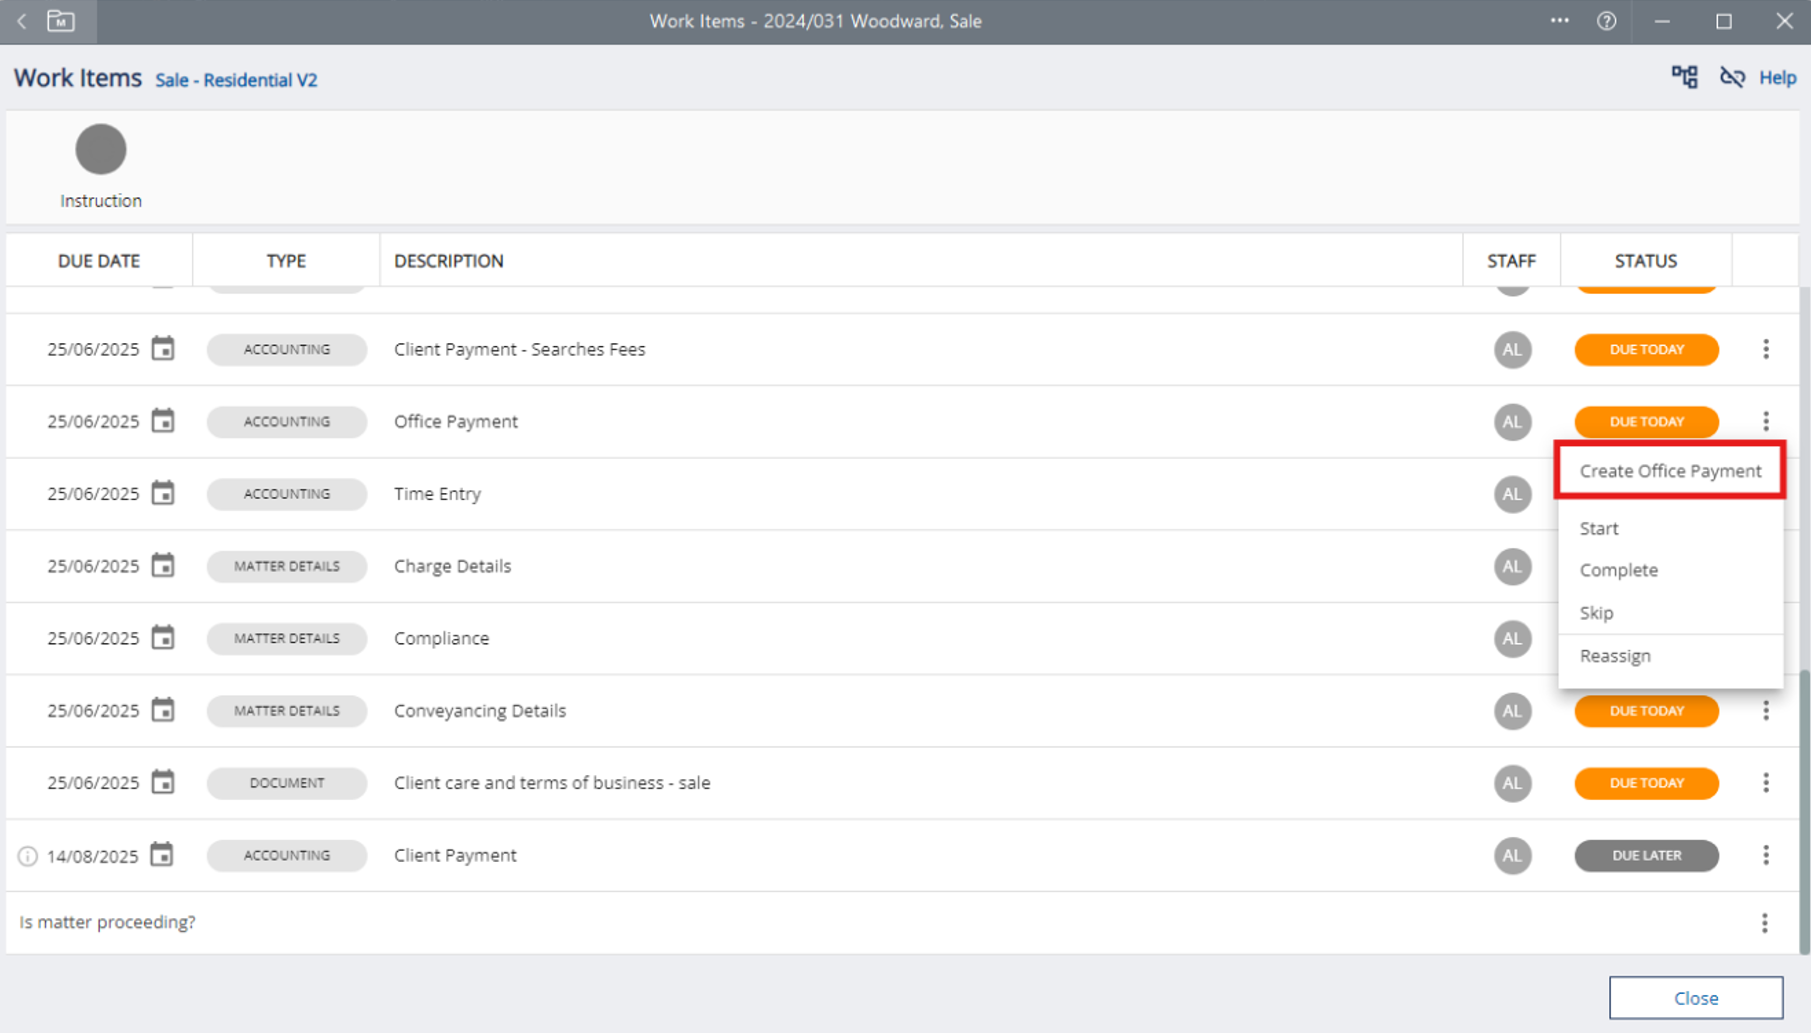Select Reassign from the context menu
The width and height of the screenshot is (1811, 1033).
pos(1615,656)
